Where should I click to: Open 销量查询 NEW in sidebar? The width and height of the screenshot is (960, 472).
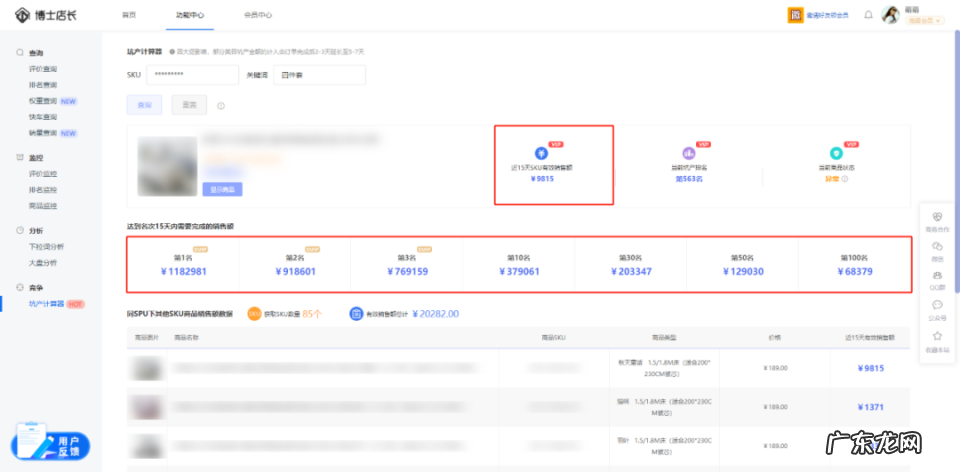pyautogui.click(x=53, y=133)
